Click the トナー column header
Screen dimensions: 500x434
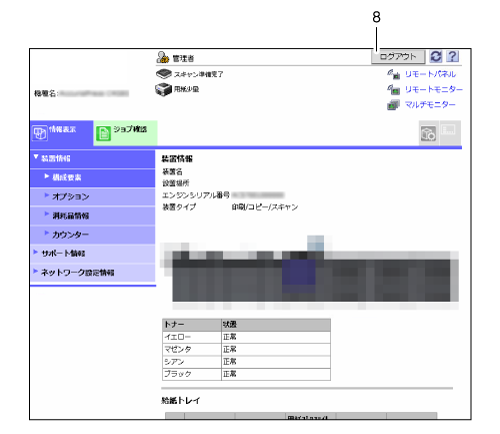(192, 325)
